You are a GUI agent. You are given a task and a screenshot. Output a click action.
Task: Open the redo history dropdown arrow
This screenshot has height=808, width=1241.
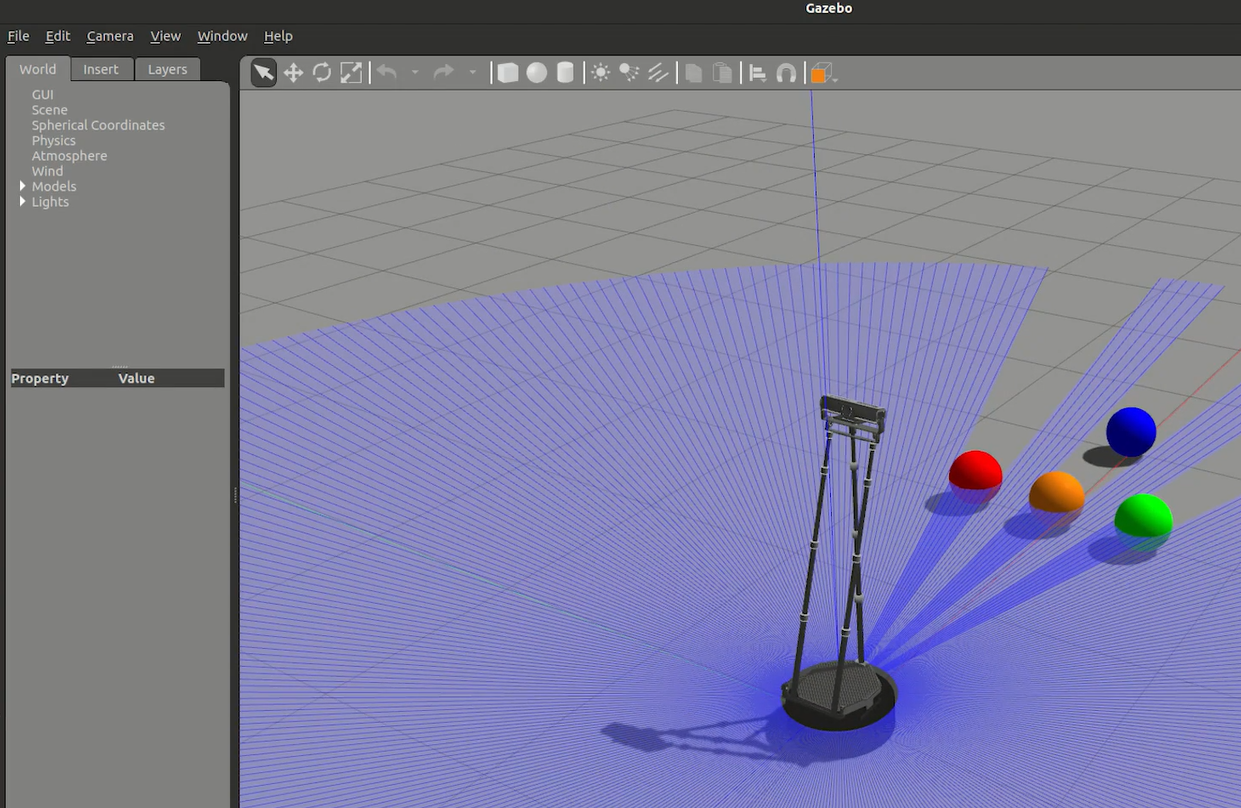(473, 73)
